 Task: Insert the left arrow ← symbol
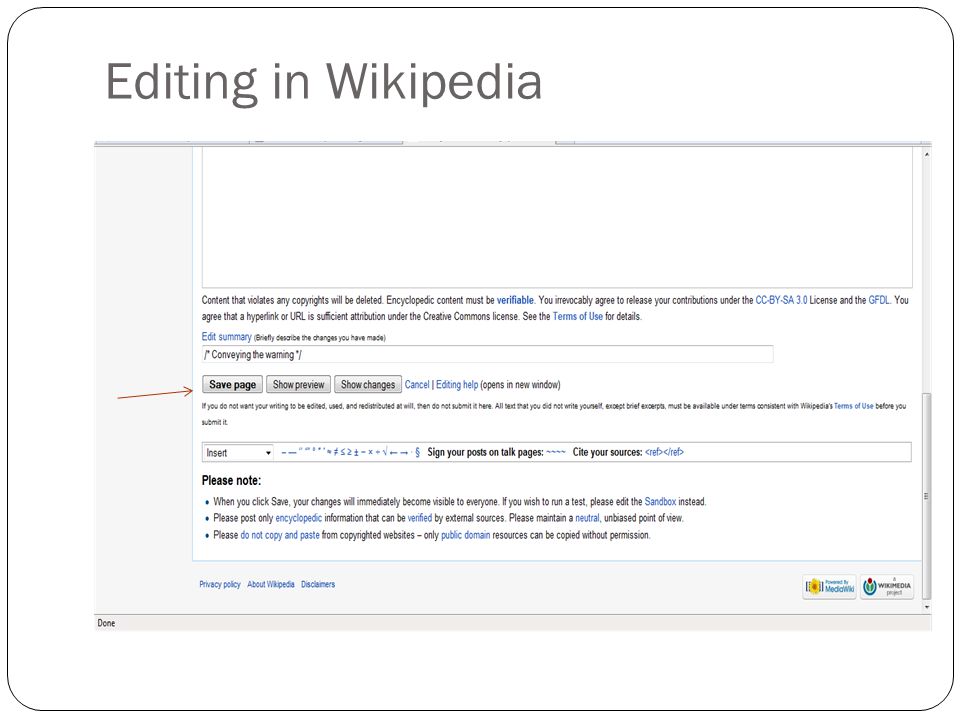(x=394, y=452)
